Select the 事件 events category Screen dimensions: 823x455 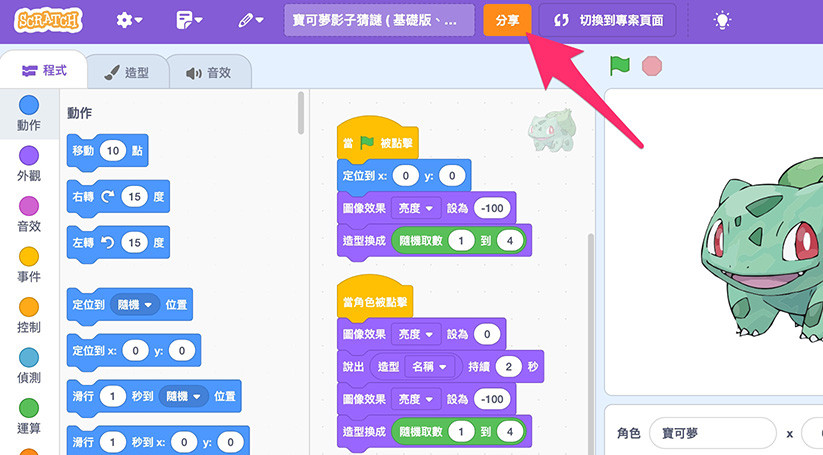click(29, 264)
